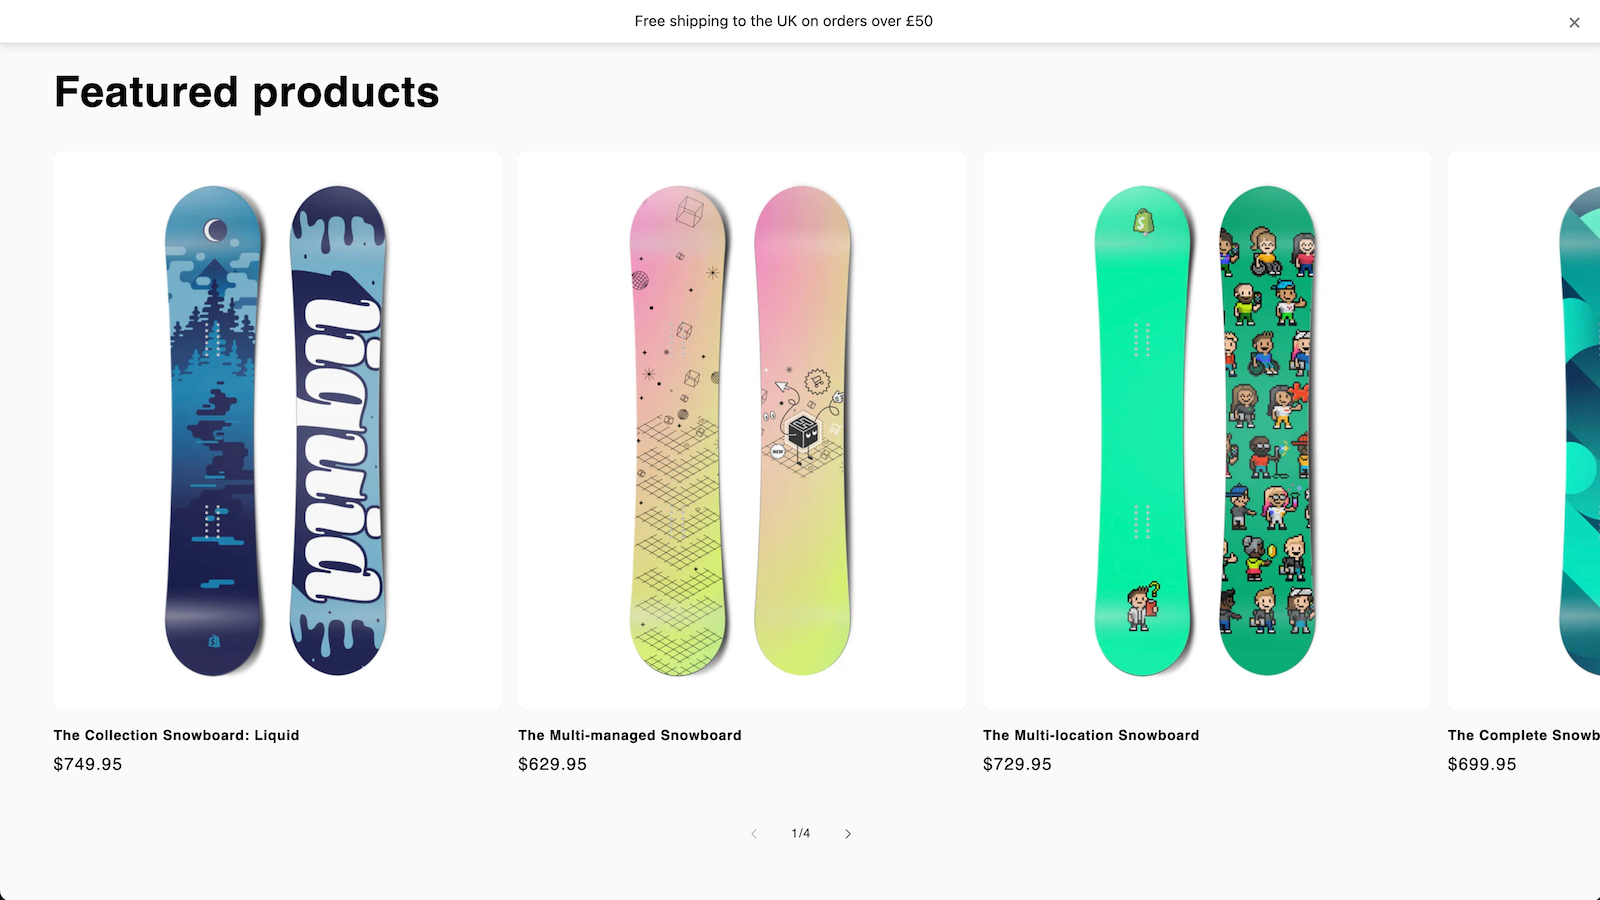Click the Featured products heading
Viewport: 1600px width, 900px height.
[x=247, y=92]
